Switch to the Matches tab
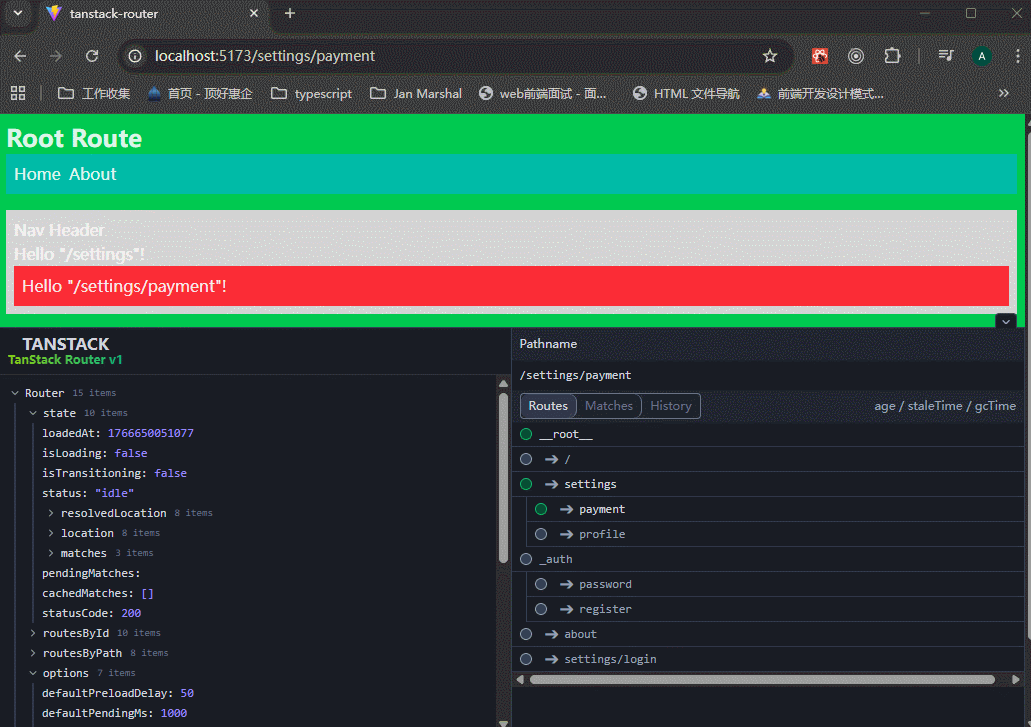Viewport: 1031px width, 727px height. (608, 406)
